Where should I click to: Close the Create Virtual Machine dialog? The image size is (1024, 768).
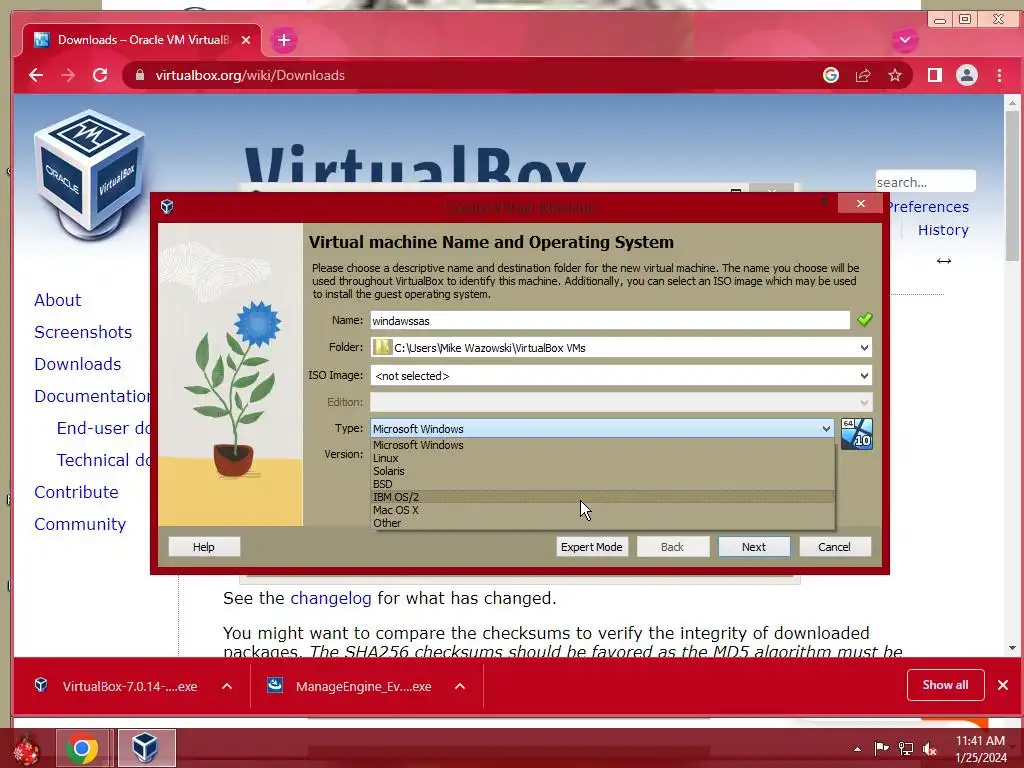tap(861, 204)
